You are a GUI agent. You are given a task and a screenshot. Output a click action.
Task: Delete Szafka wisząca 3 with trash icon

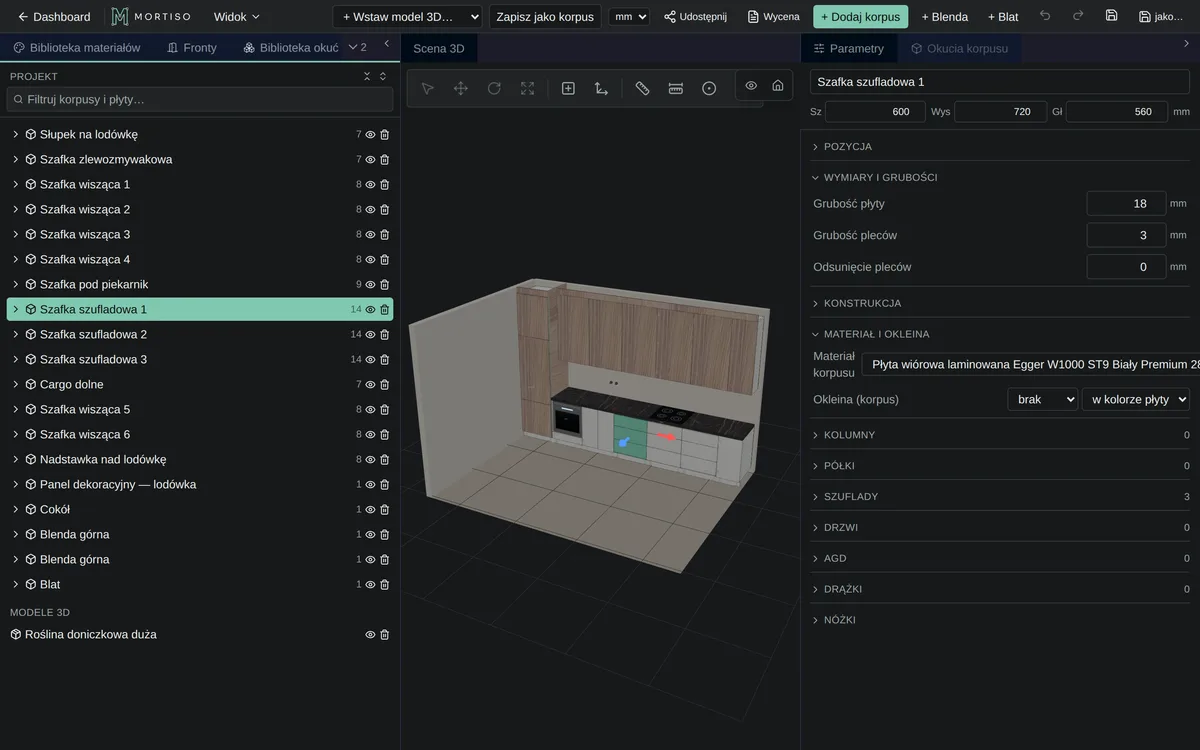coord(385,234)
